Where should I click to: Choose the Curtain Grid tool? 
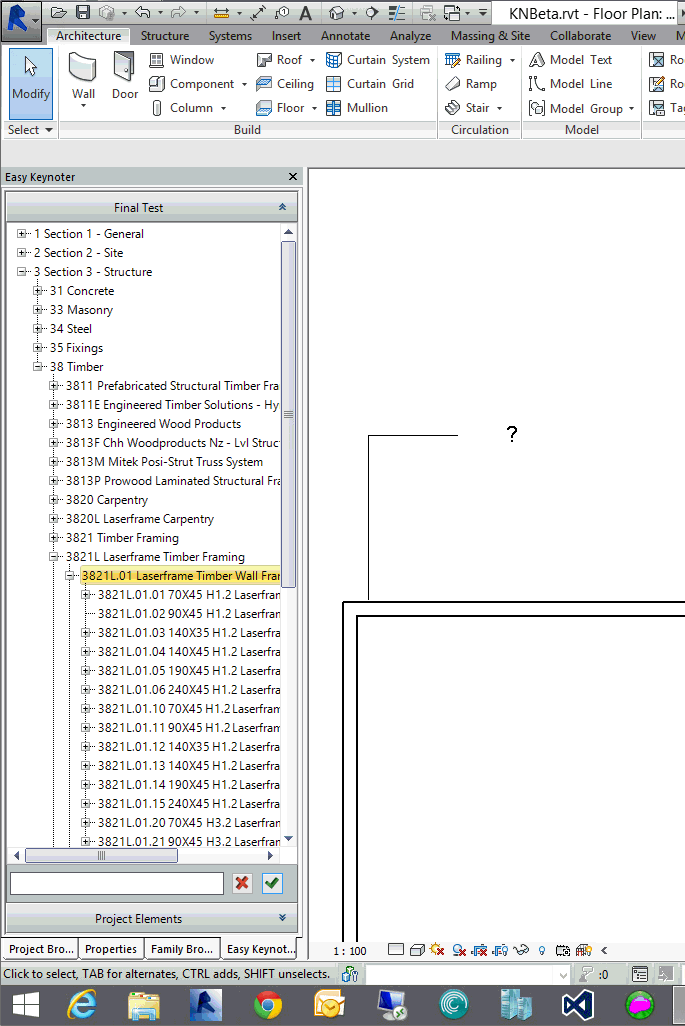point(370,84)
